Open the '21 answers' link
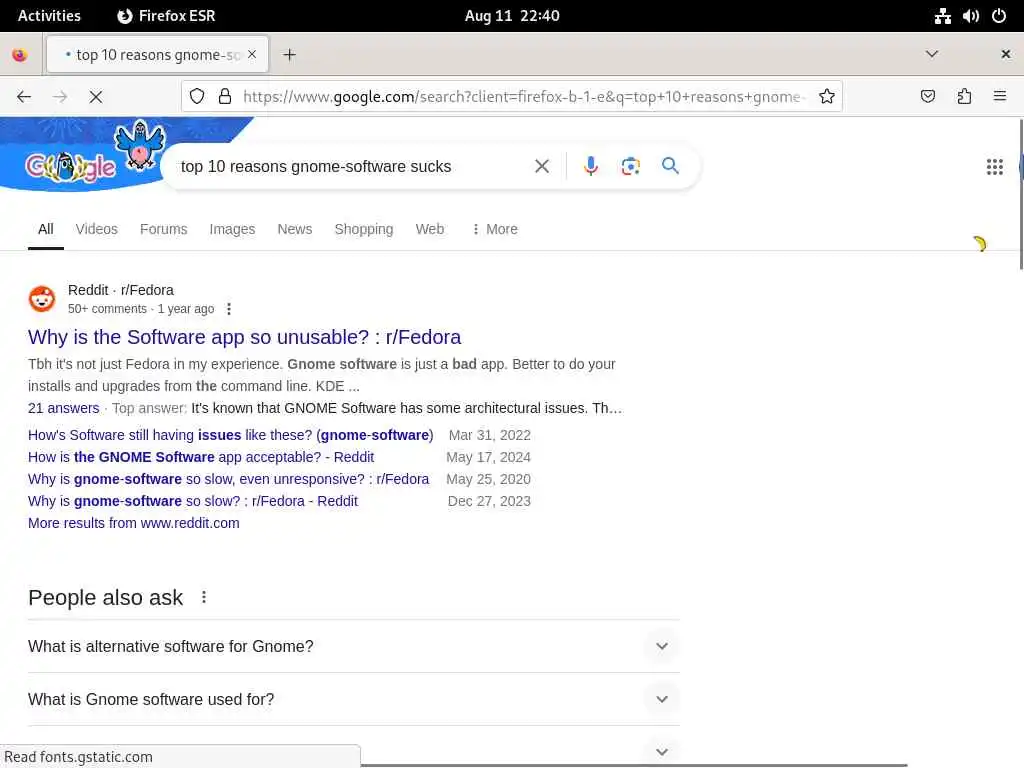Image resolution: width=1024 pixels, height=768 pixels. pos(63,408)
